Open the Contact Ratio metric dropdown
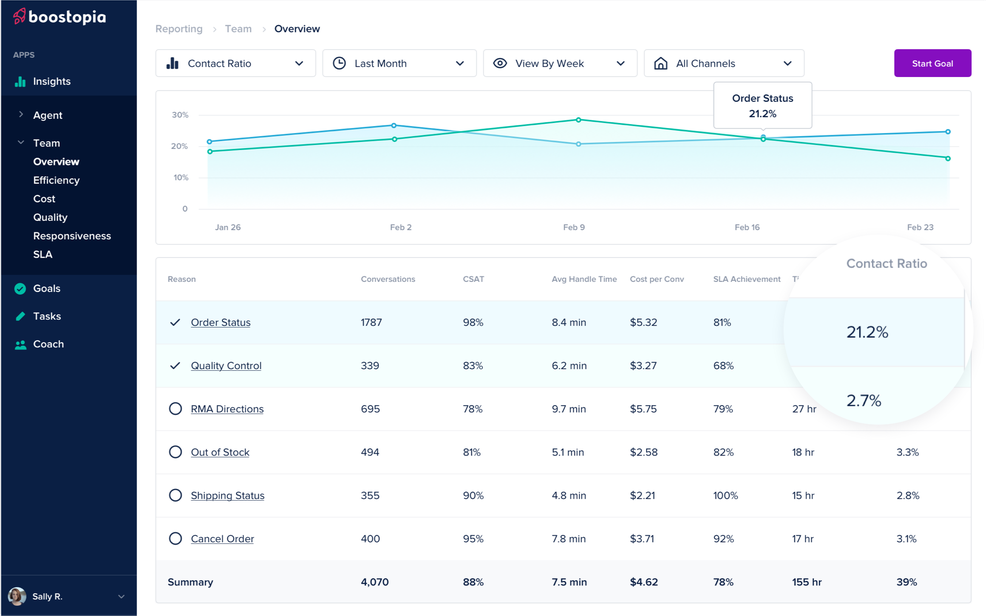The height and width of the screenshot is (616, 1000). [235, 63]
